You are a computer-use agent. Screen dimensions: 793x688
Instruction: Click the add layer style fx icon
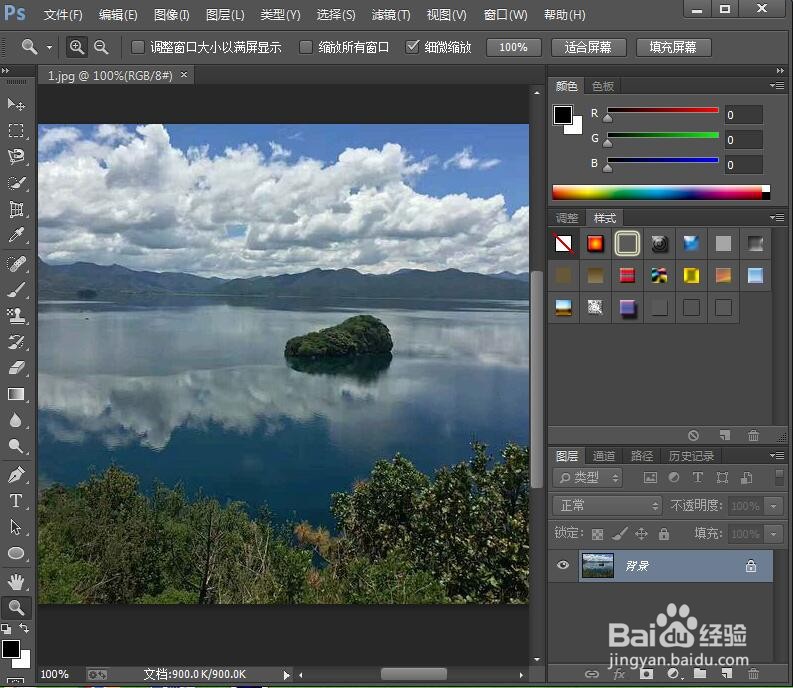tap(619, 674)
